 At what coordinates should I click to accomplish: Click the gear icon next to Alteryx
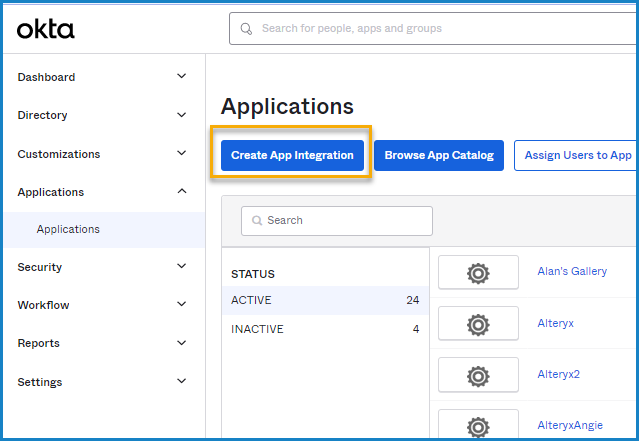click(478, 324)
